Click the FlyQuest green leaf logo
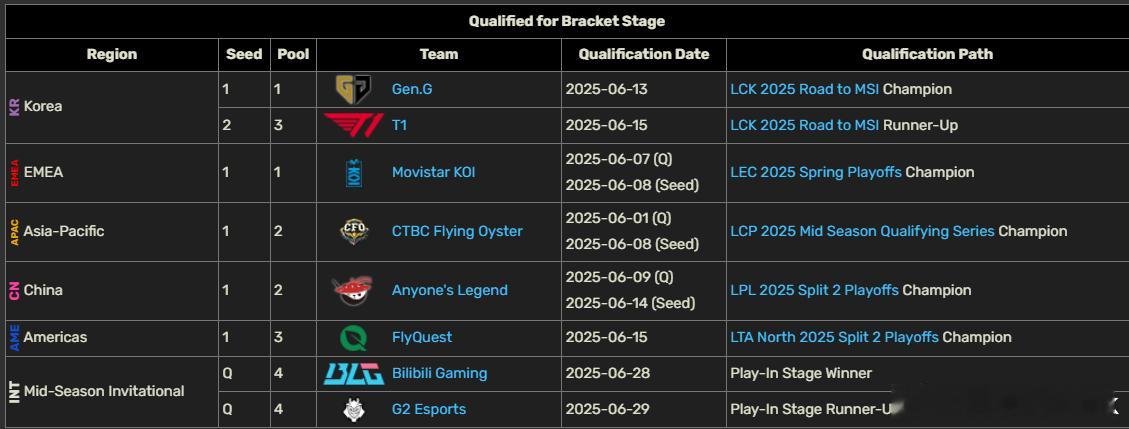The image size is (1129, 429). point(354,338)
